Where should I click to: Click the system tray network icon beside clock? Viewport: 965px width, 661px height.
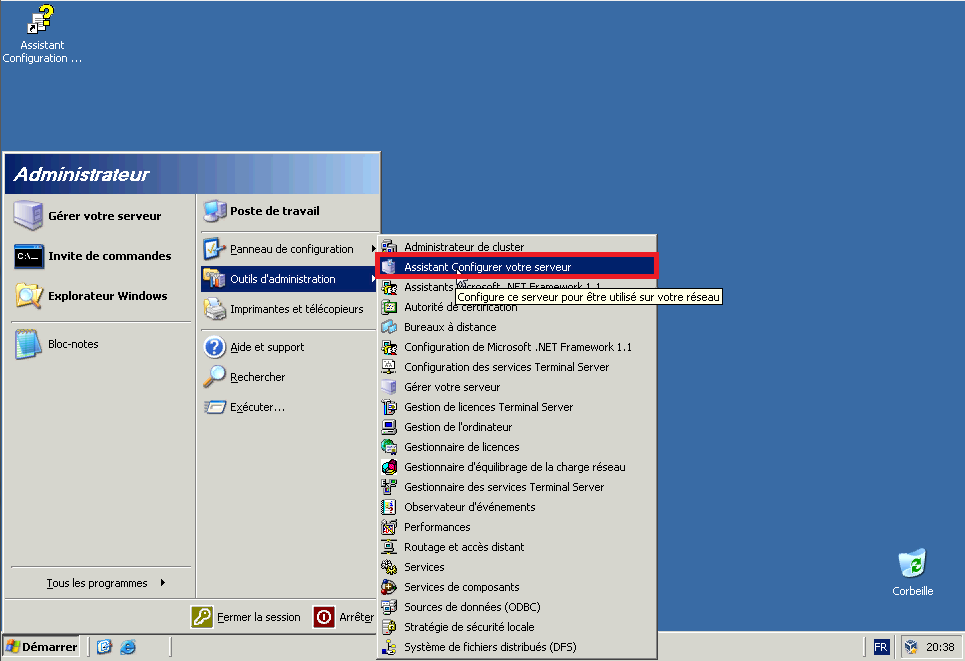(x=911, y=647)
